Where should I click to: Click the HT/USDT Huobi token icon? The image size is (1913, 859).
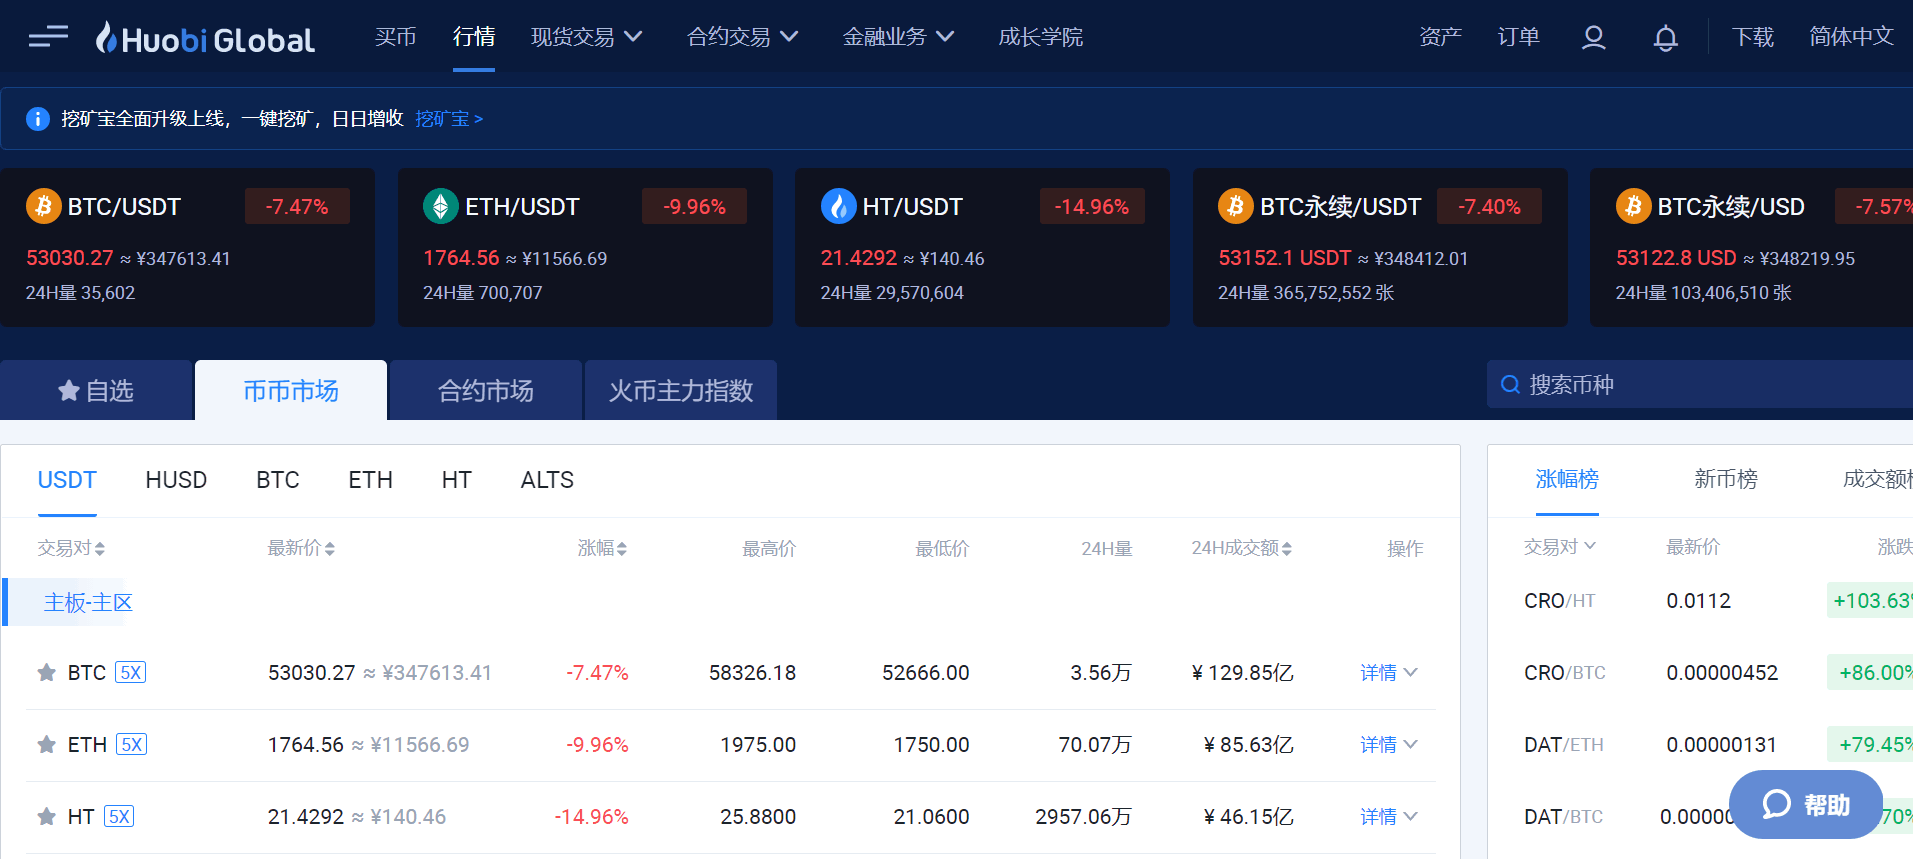pos(838,206)
